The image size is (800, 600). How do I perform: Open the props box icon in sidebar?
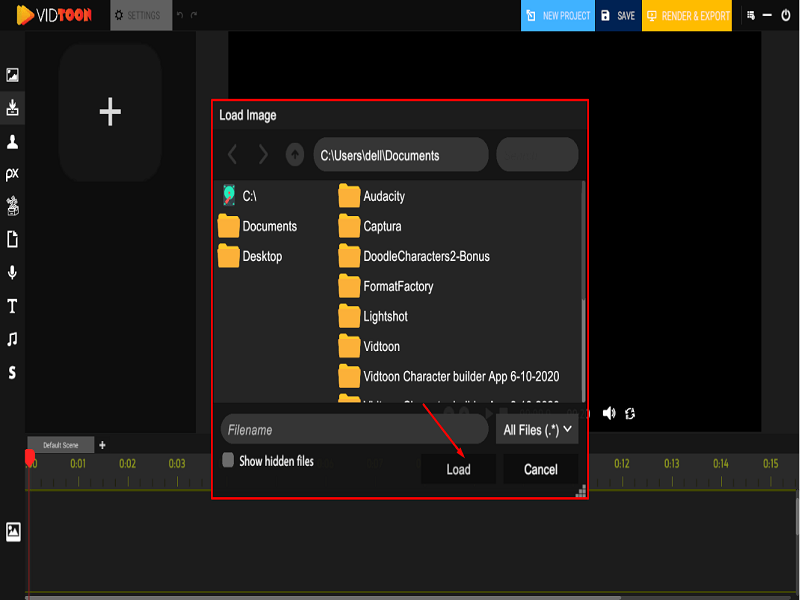(x=12, y=206)
